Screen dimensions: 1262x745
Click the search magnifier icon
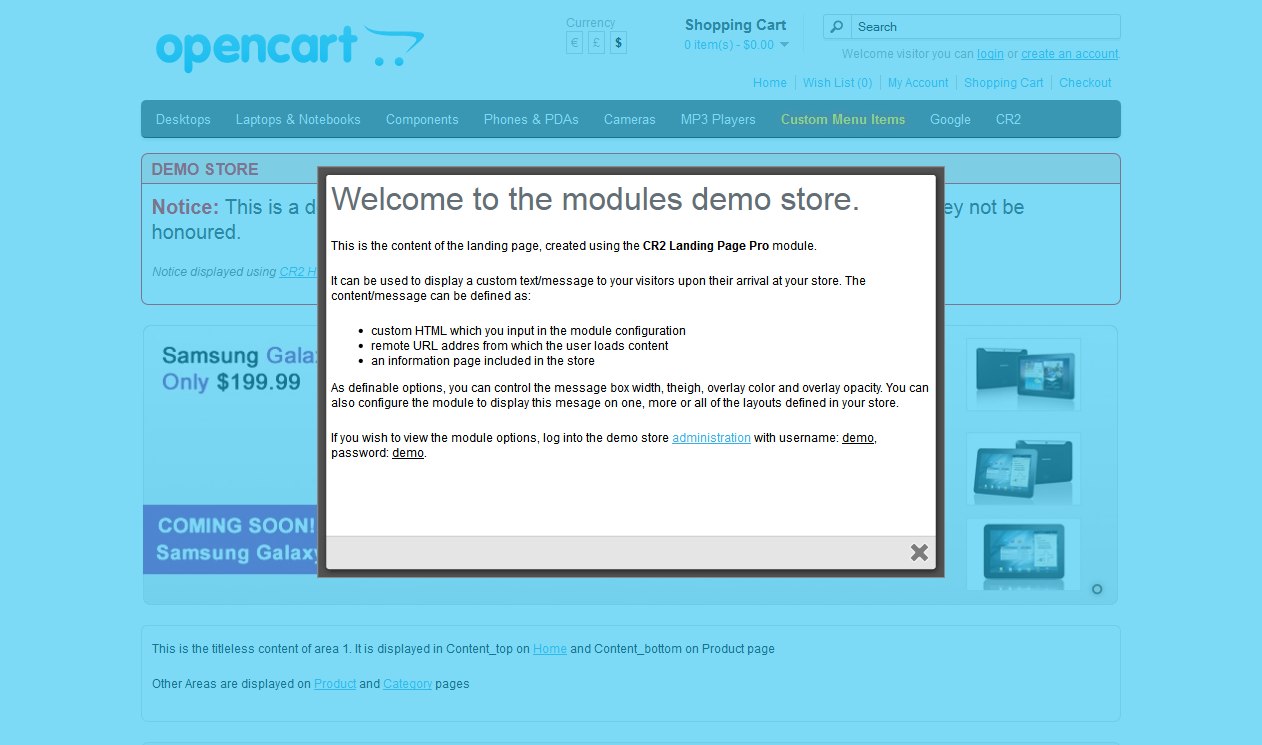point(837,27)
